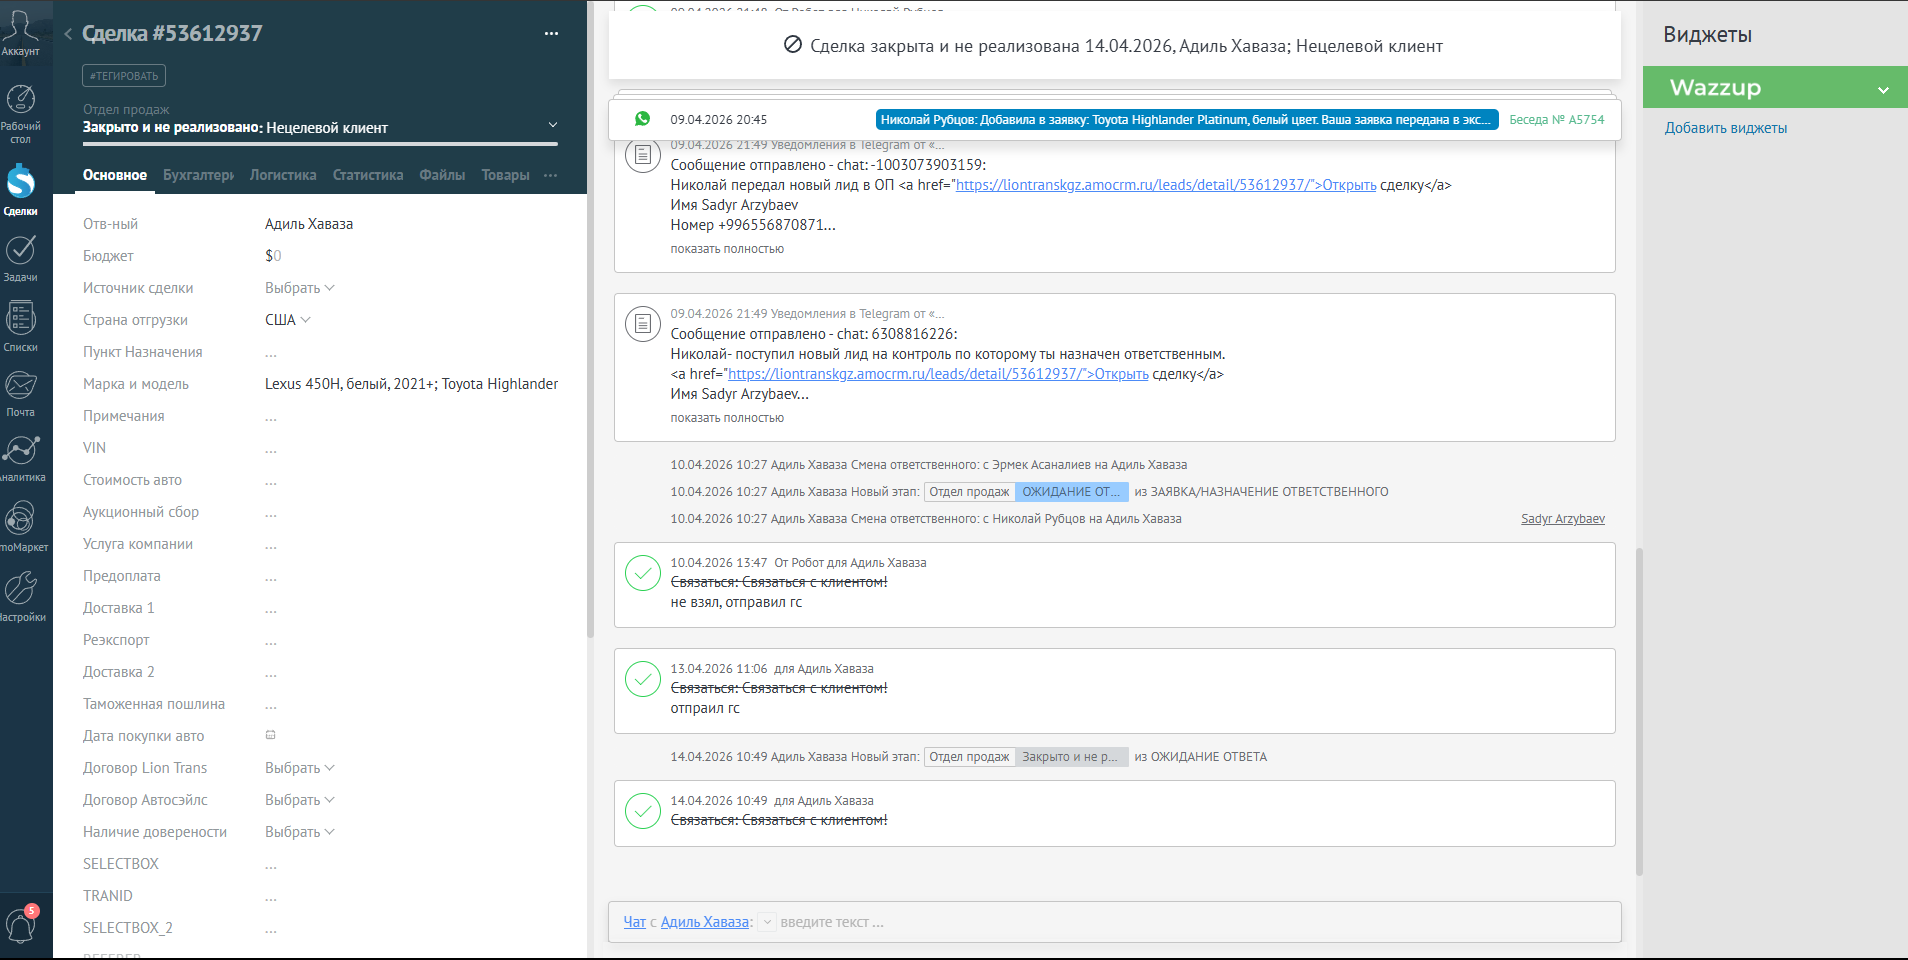Open the Списки lists icon
This screenshot has width=1908, height=960.
pos(20,326)
